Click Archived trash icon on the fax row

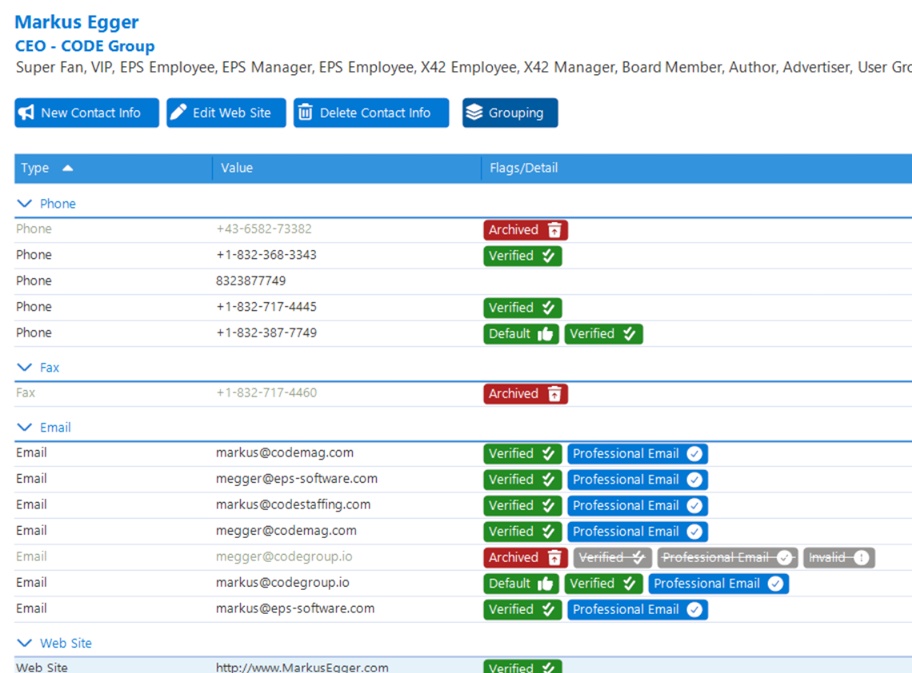554,394
